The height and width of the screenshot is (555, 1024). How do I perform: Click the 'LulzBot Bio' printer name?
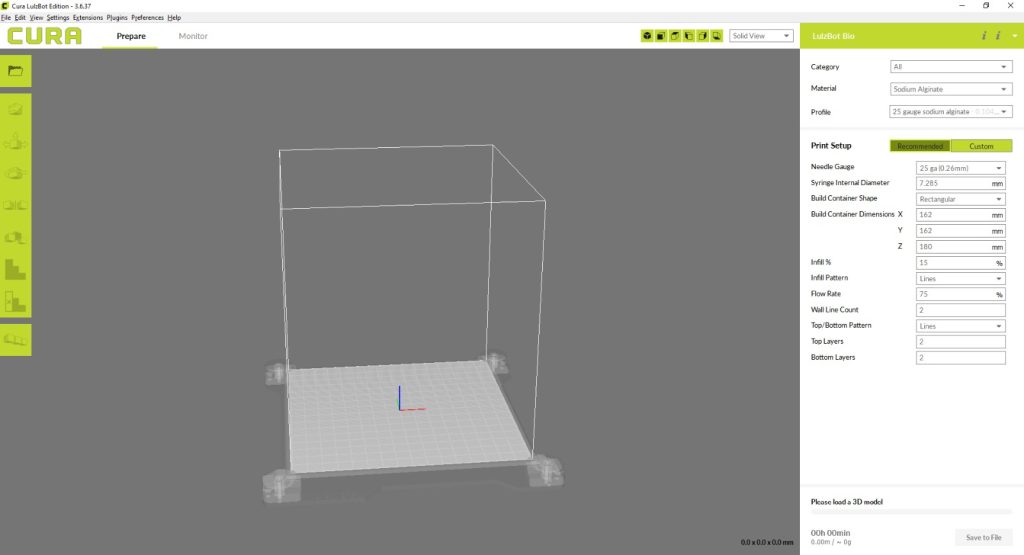[833, 36]
